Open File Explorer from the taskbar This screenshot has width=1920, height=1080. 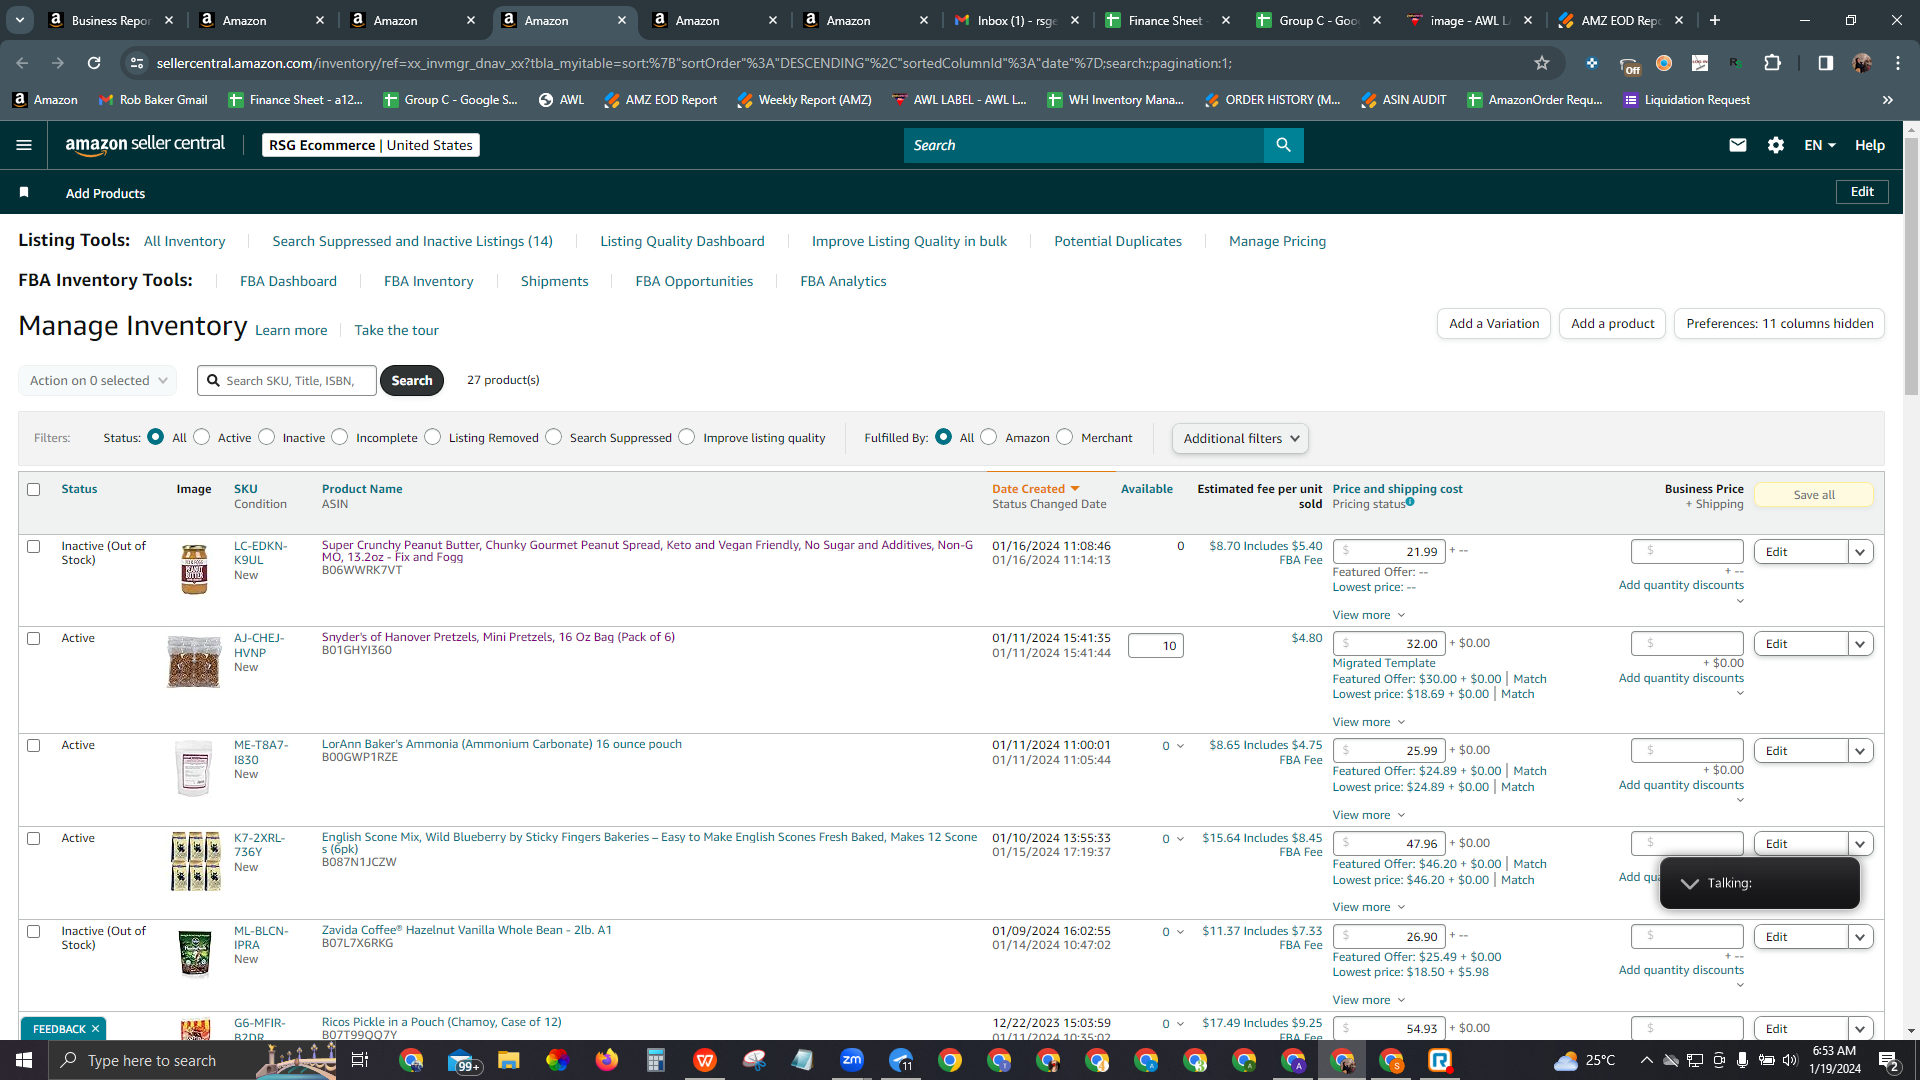[509, 1060]
